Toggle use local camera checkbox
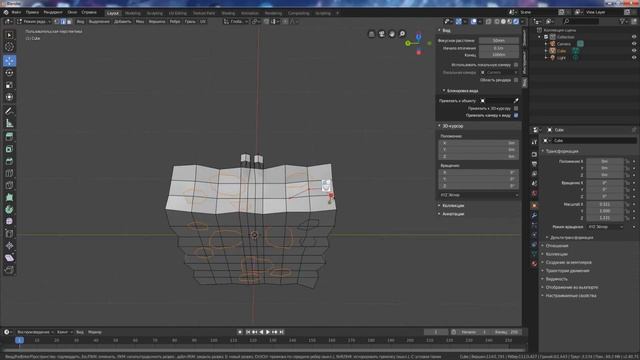This screenshot has height=360, width=640. [x=516, y=65]
